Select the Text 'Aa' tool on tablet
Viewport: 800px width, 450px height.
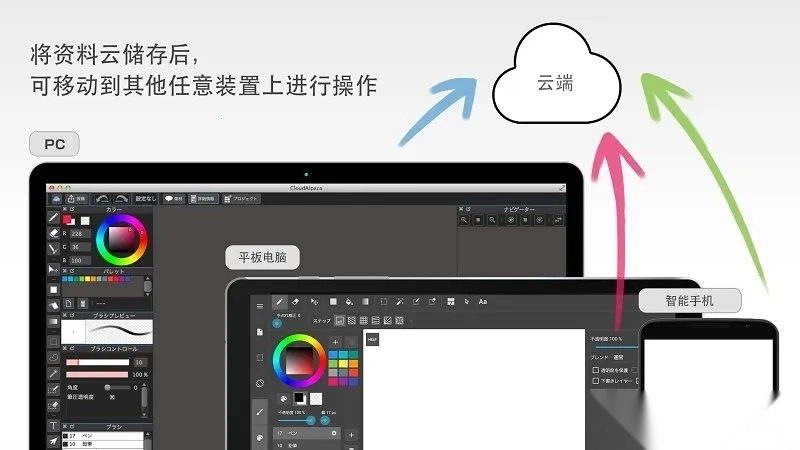pyautogui.click(x=483, y=301)
